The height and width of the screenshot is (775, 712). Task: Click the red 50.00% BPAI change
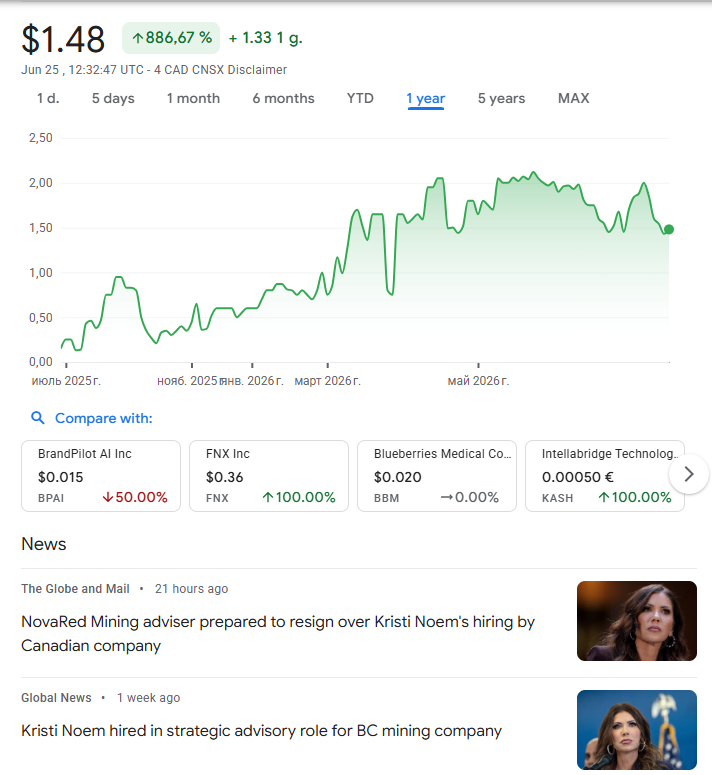pos(135,497)
